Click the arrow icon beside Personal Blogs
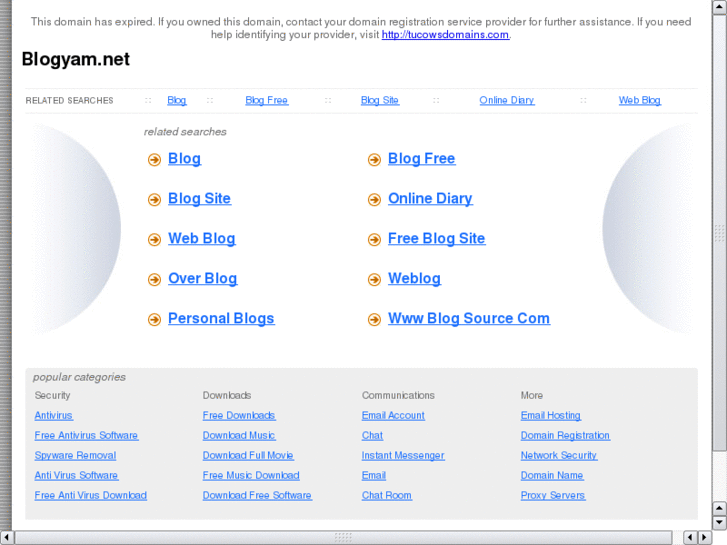The height and width of the screenshot is (545, 727). tap(154, 320)
